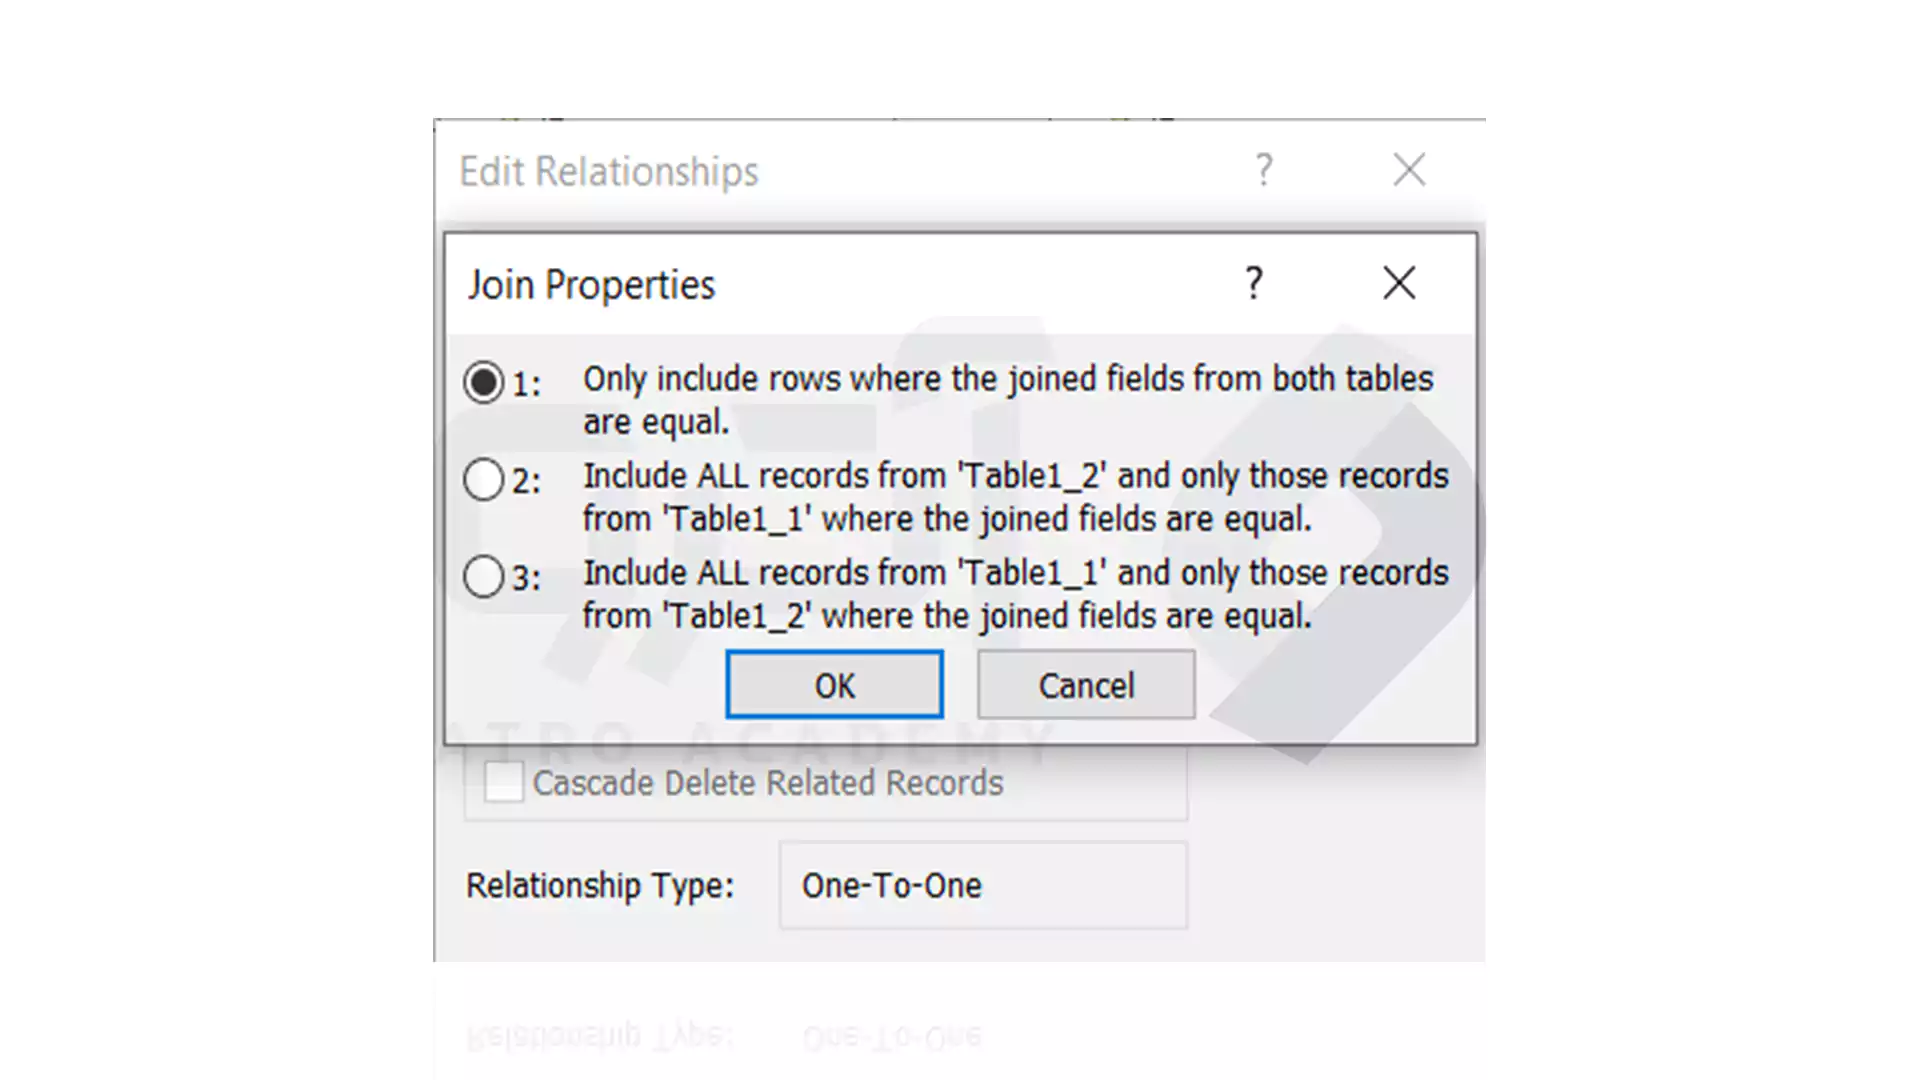
Task: Click Cancel to discard join changes
Action: pyautogui.click(x=1084, y=684)
